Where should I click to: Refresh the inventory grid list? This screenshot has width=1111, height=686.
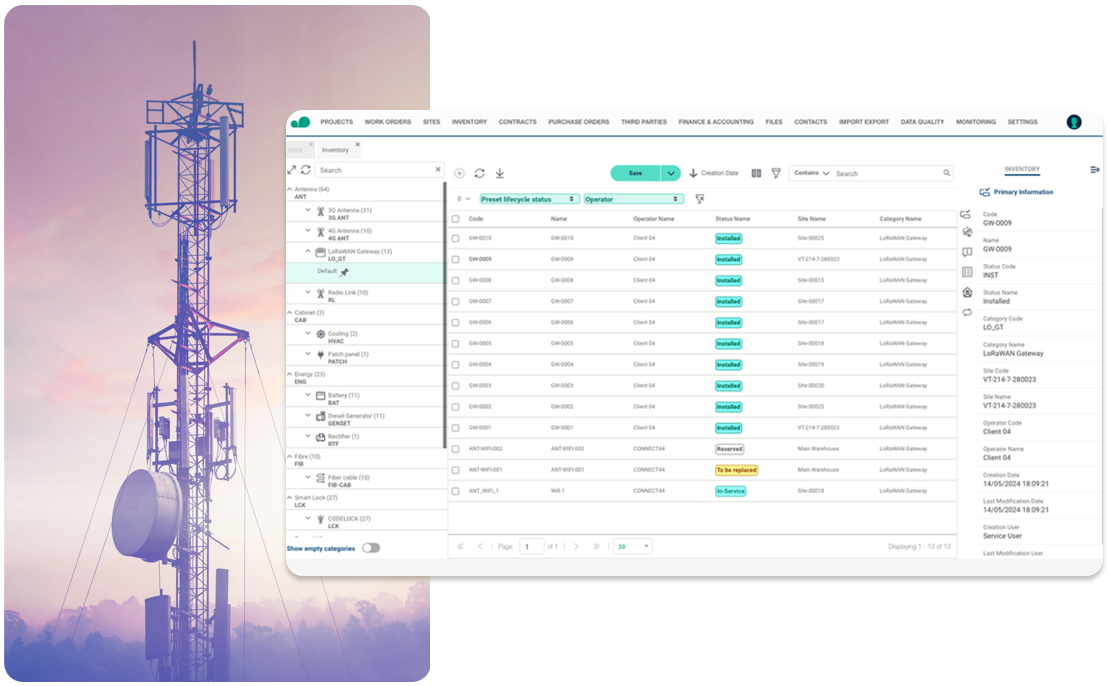[x=480, y=173]
